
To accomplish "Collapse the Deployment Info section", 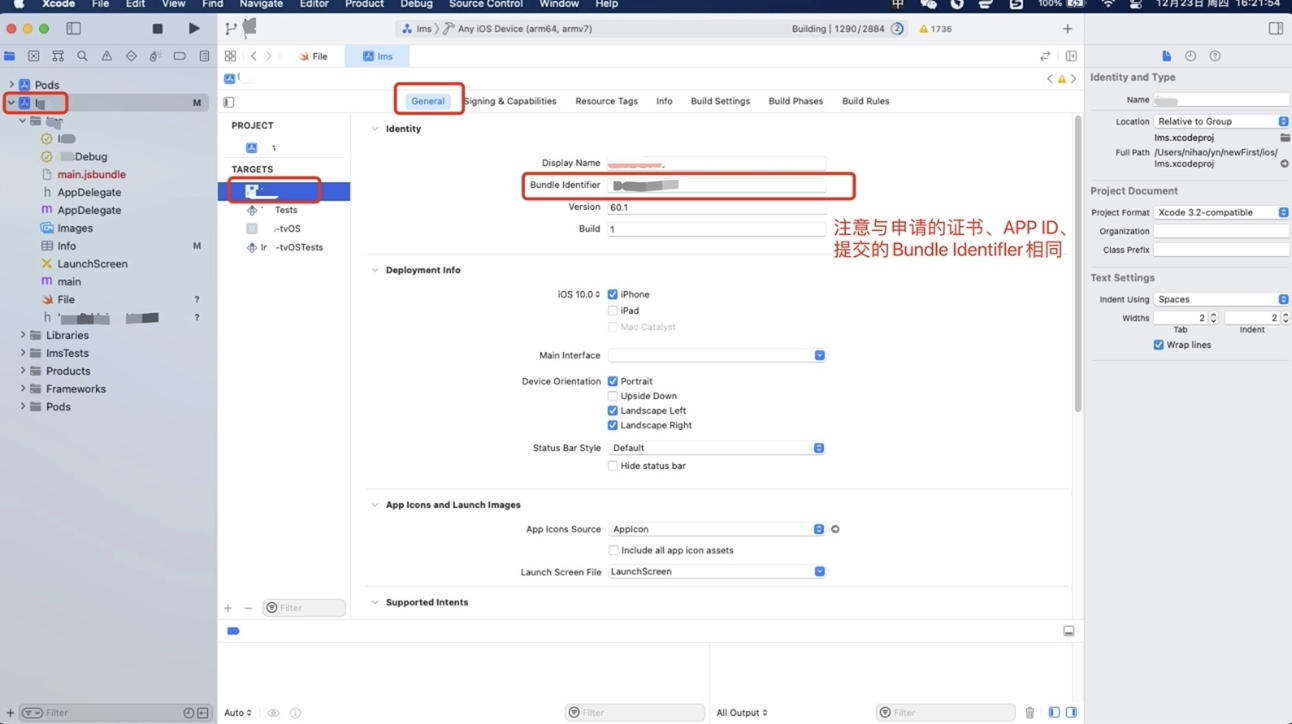I will pos(375,270).
